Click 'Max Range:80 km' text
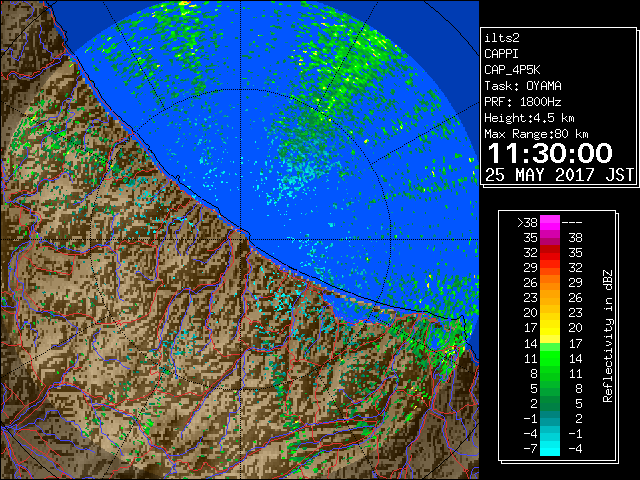640x480 pixels. tap(536, 134)
